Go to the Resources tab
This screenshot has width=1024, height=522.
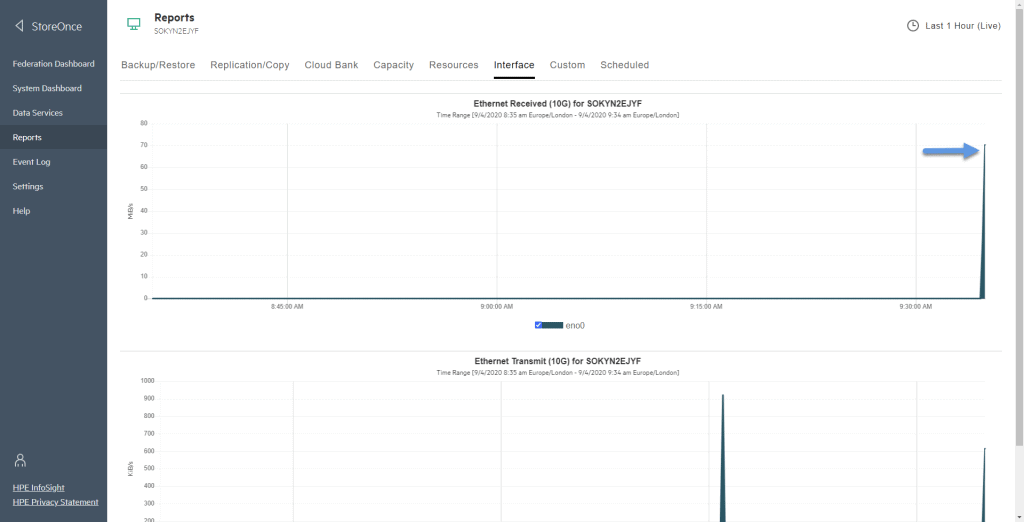pyautogui.click(x=454, y=65)
